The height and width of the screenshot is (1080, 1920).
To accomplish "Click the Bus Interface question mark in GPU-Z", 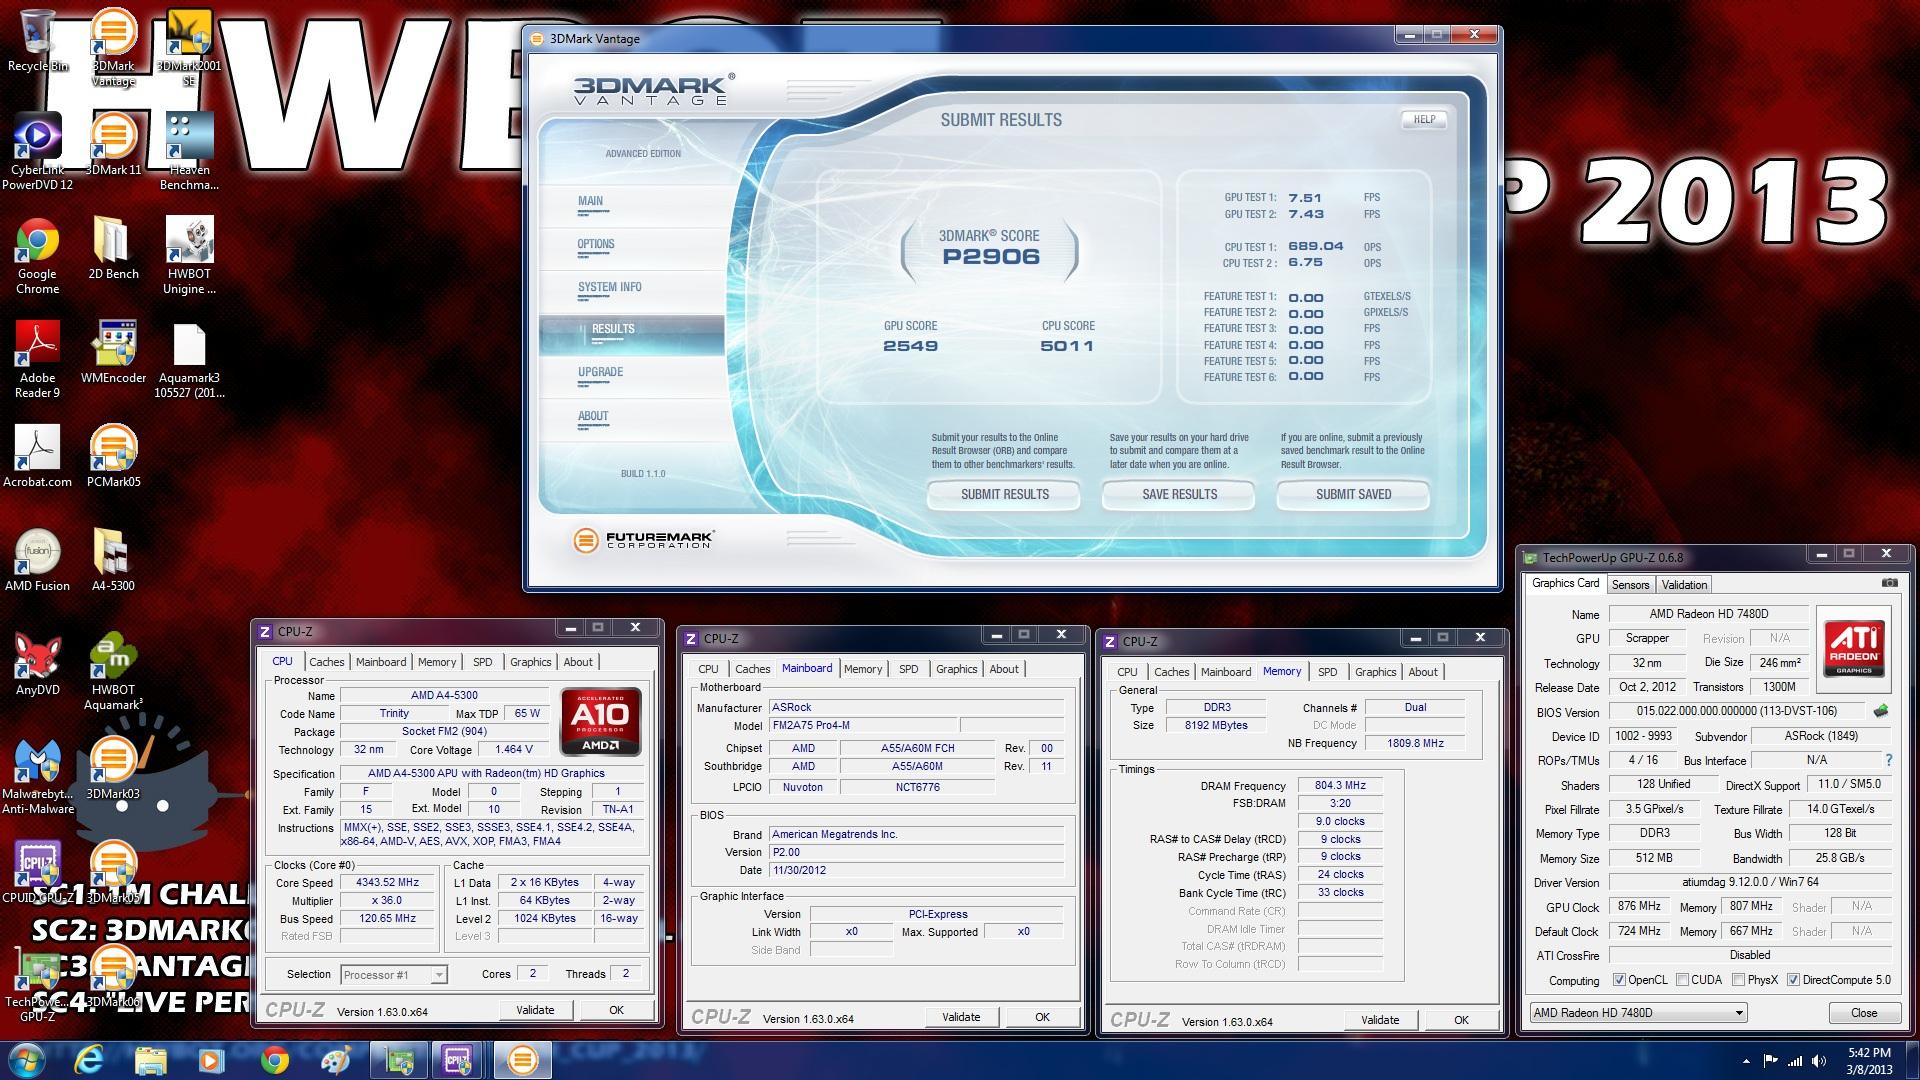I will (x=1889, y=760).
